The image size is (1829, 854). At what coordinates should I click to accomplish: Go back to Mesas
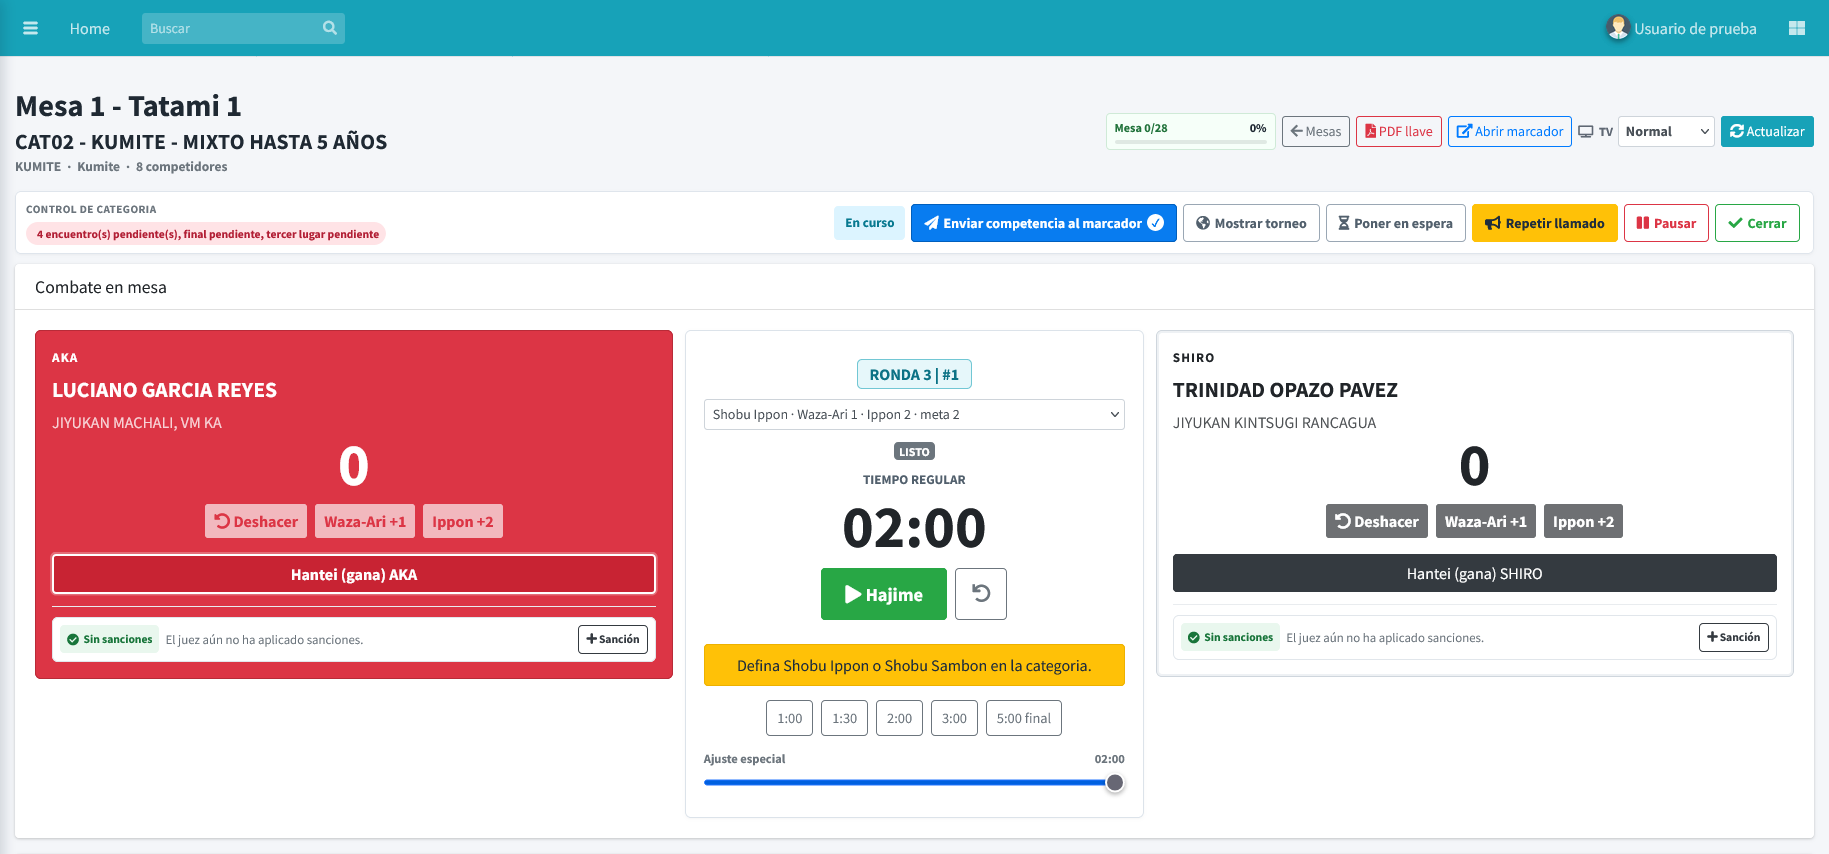[x=1316, y=131]
